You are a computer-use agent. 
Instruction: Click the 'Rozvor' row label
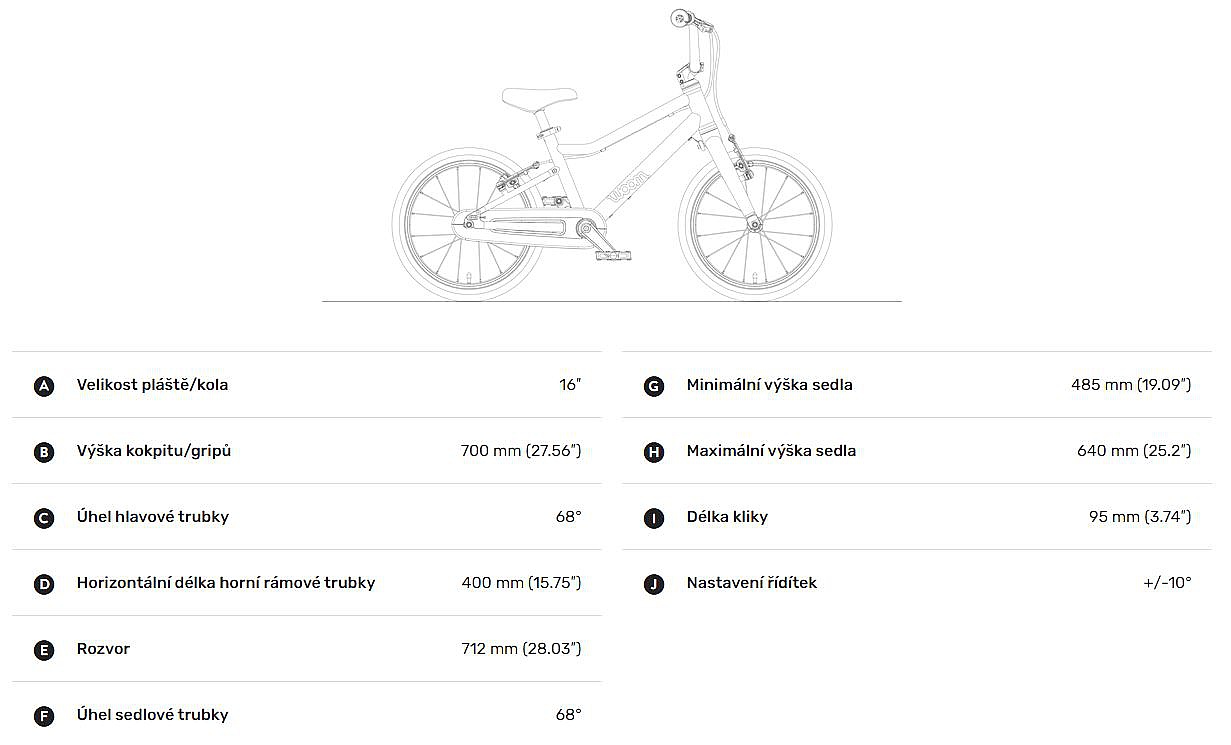(x=103, y=649)
